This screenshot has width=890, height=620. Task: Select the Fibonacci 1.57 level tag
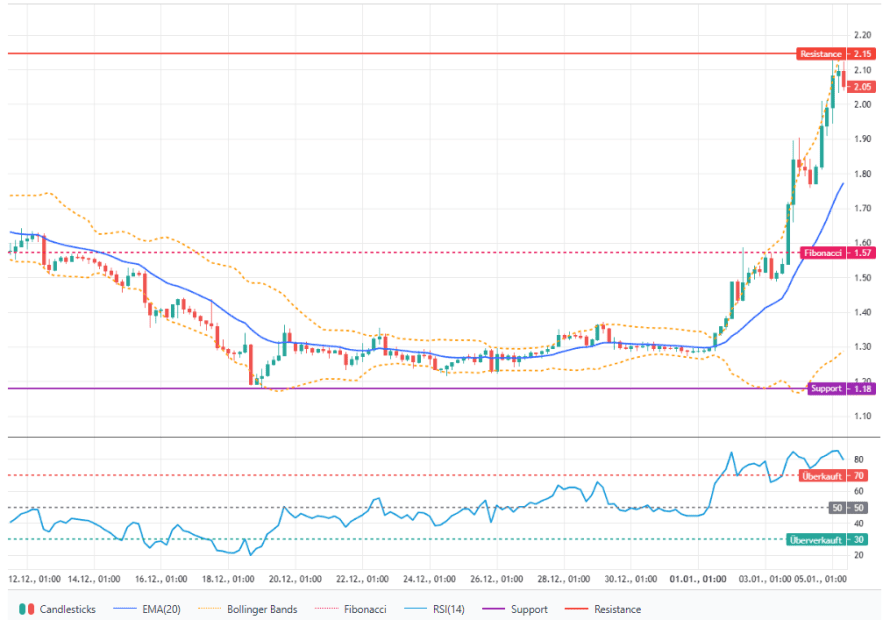click(x=835, y=253)
